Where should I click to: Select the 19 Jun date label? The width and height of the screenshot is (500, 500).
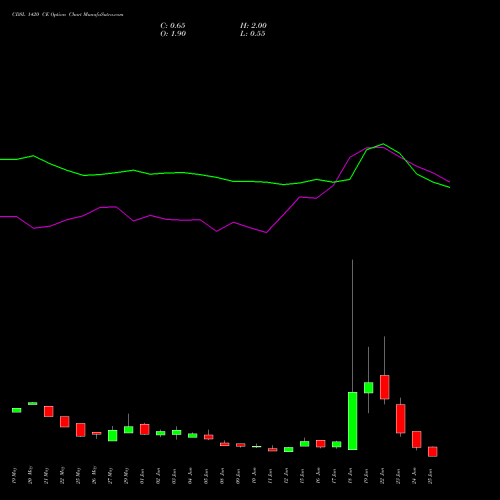[366, 476]
